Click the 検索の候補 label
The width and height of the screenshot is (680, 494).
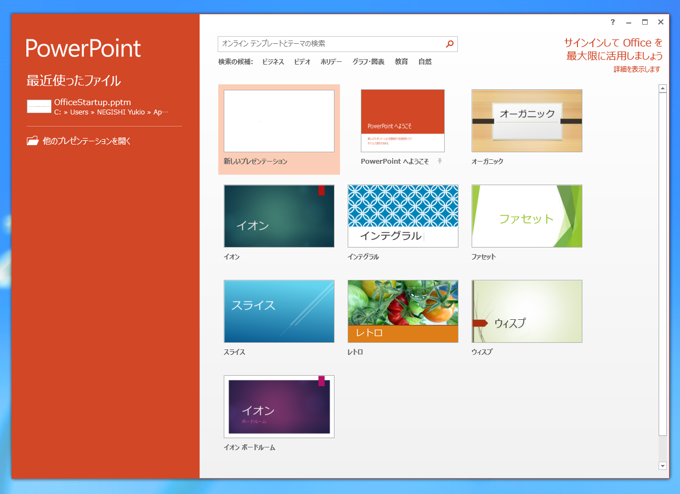(235, 62)
